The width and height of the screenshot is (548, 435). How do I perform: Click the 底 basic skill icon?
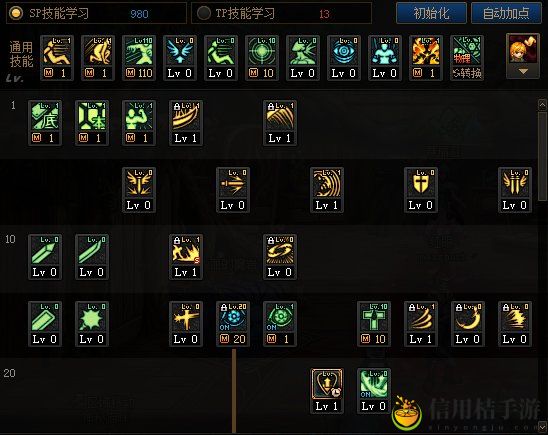coord(45,123)
